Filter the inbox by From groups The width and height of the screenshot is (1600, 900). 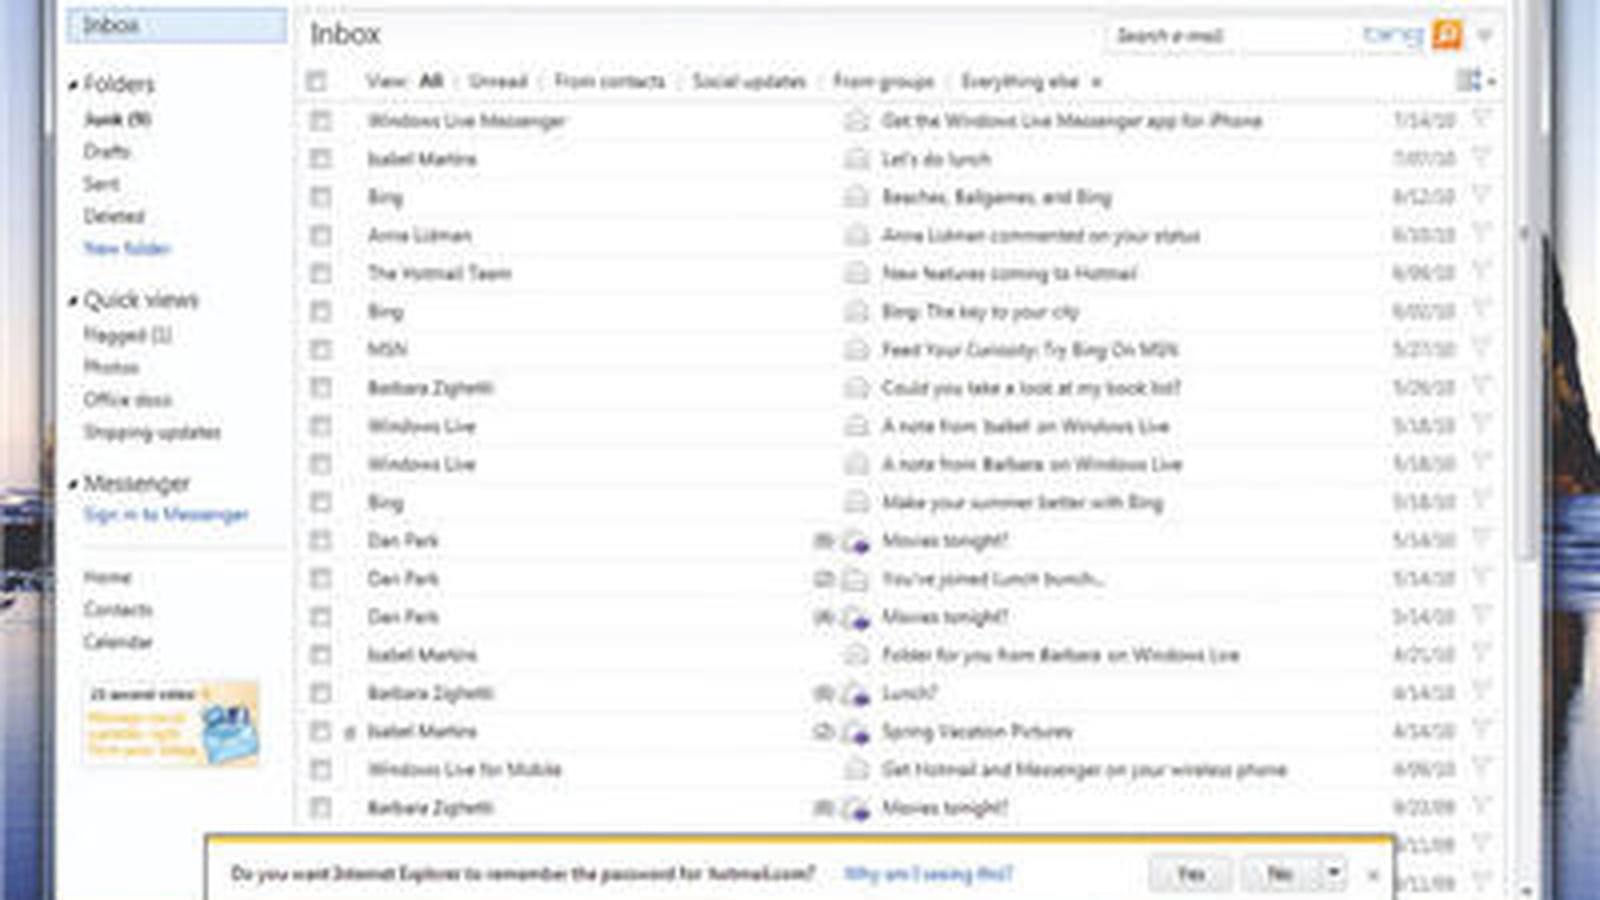884,81
